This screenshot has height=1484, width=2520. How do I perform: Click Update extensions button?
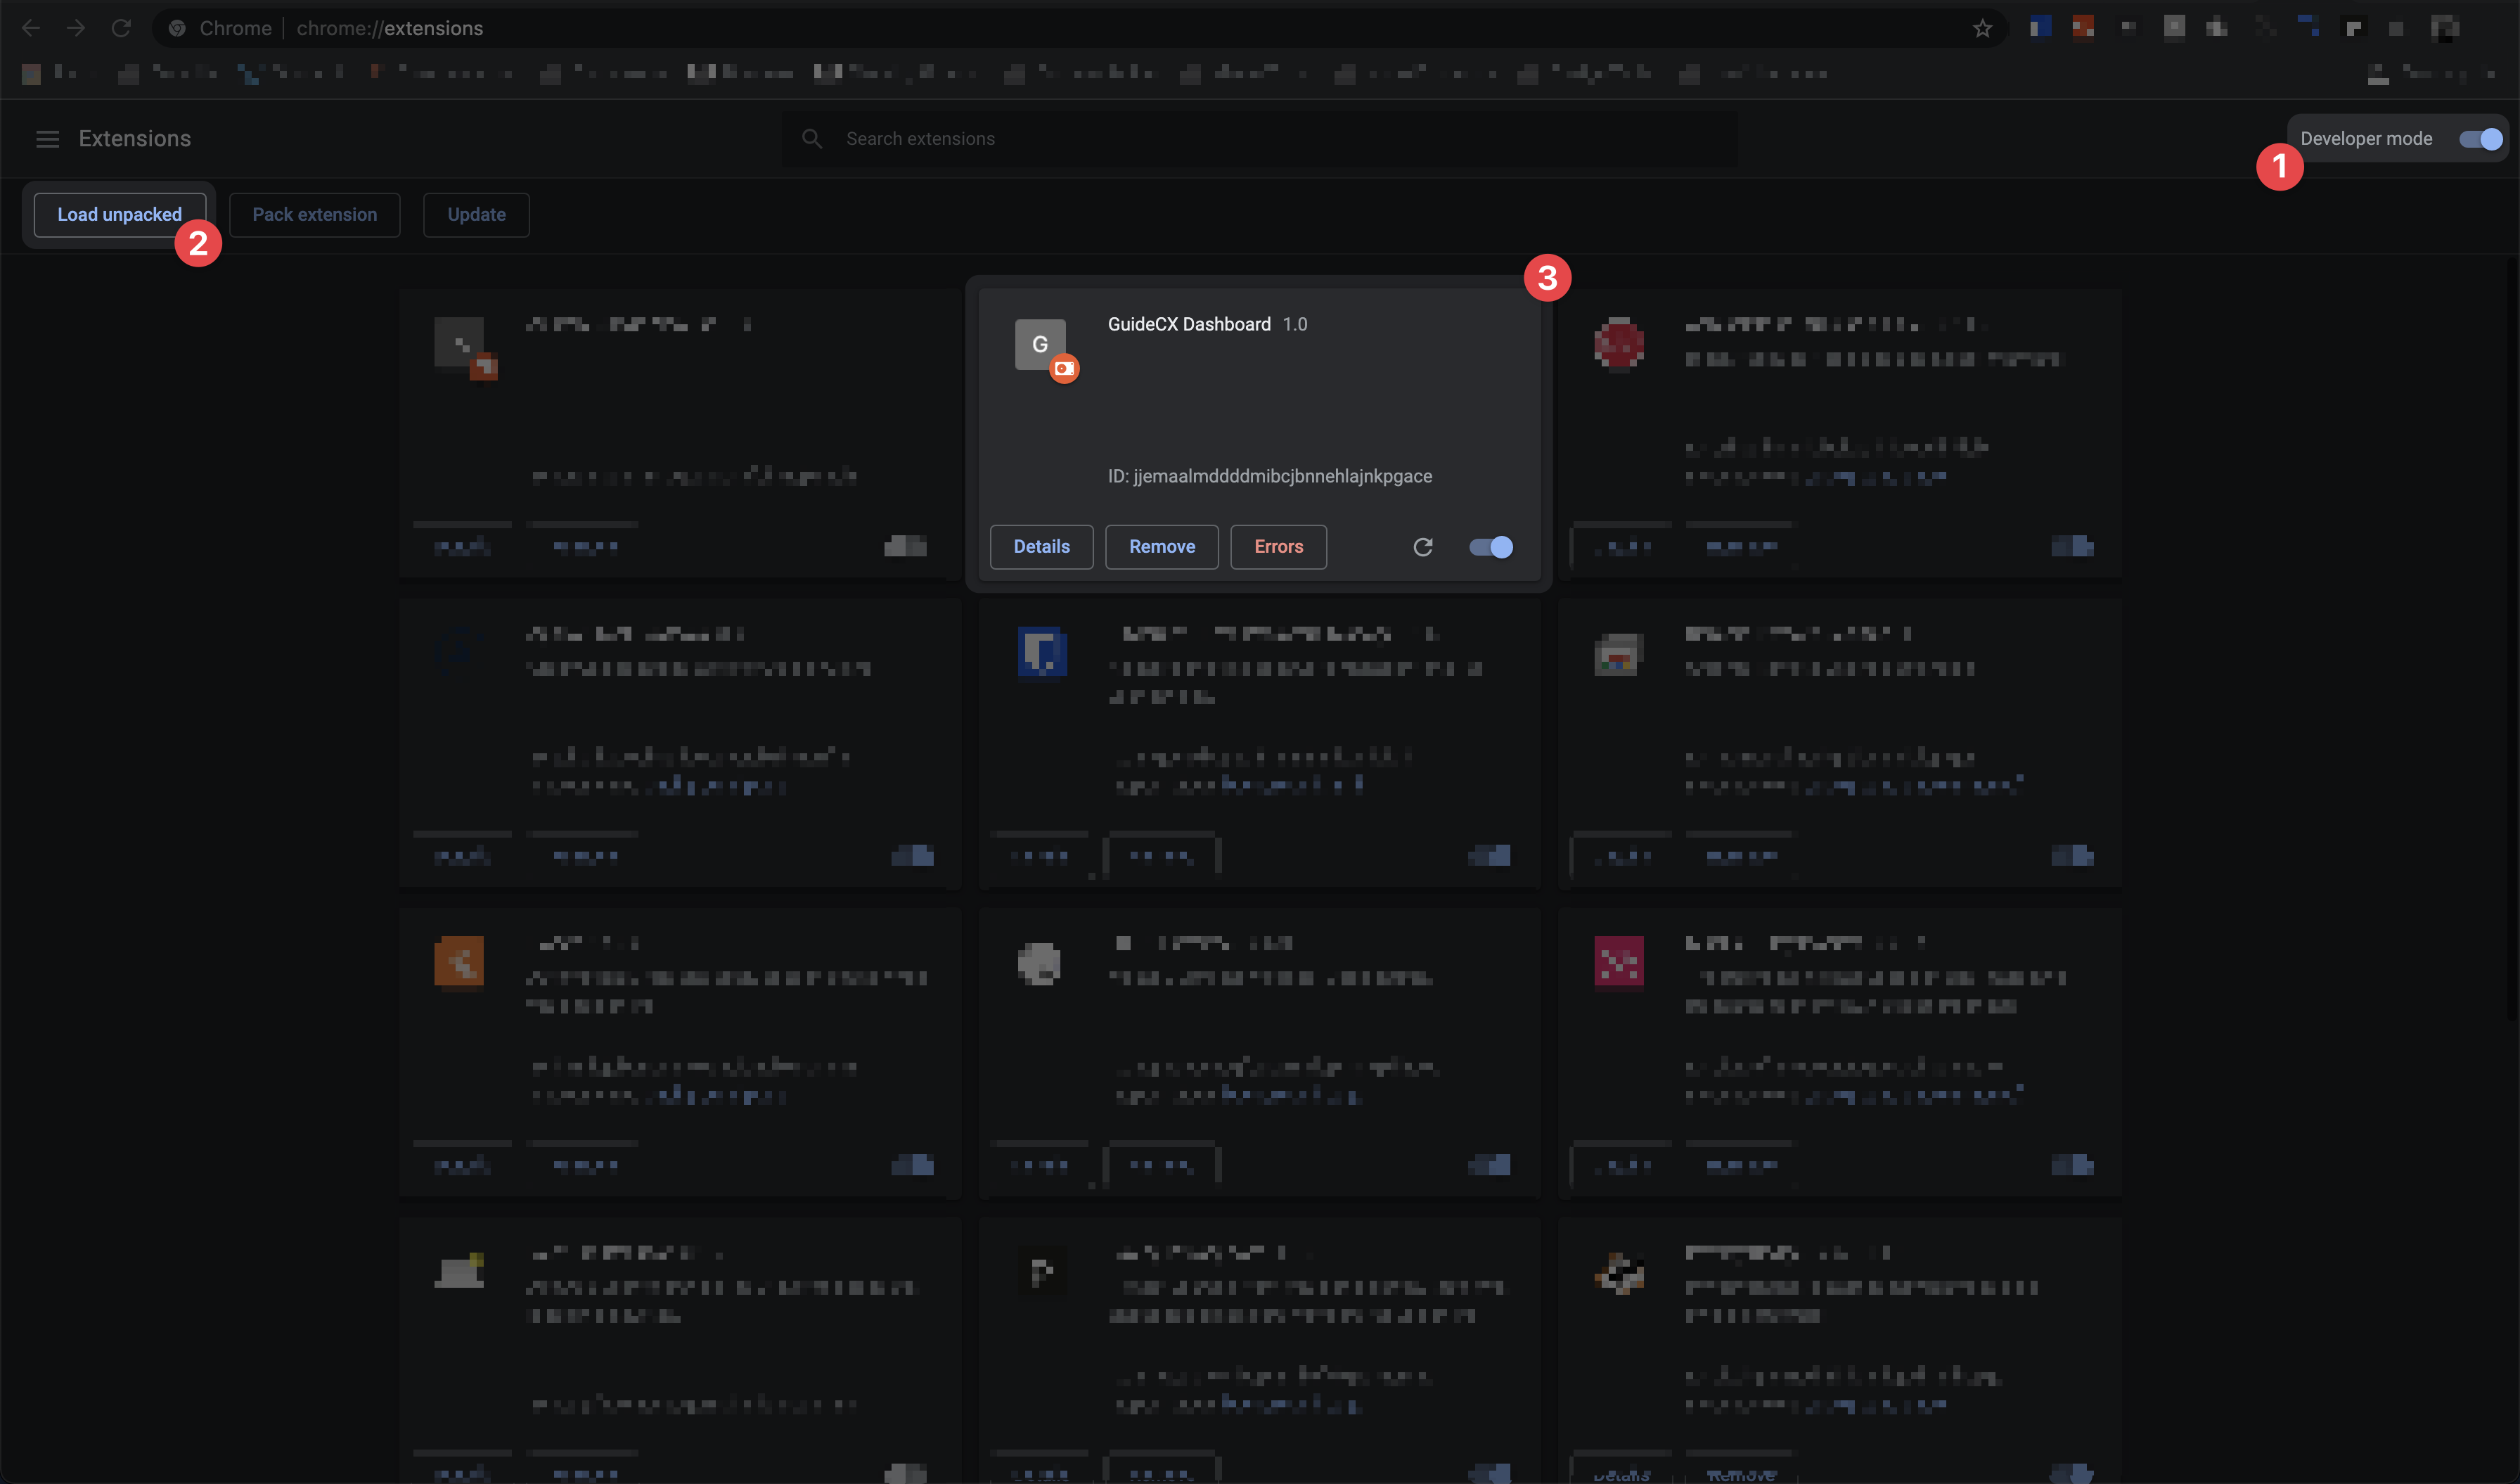(477, 214)
